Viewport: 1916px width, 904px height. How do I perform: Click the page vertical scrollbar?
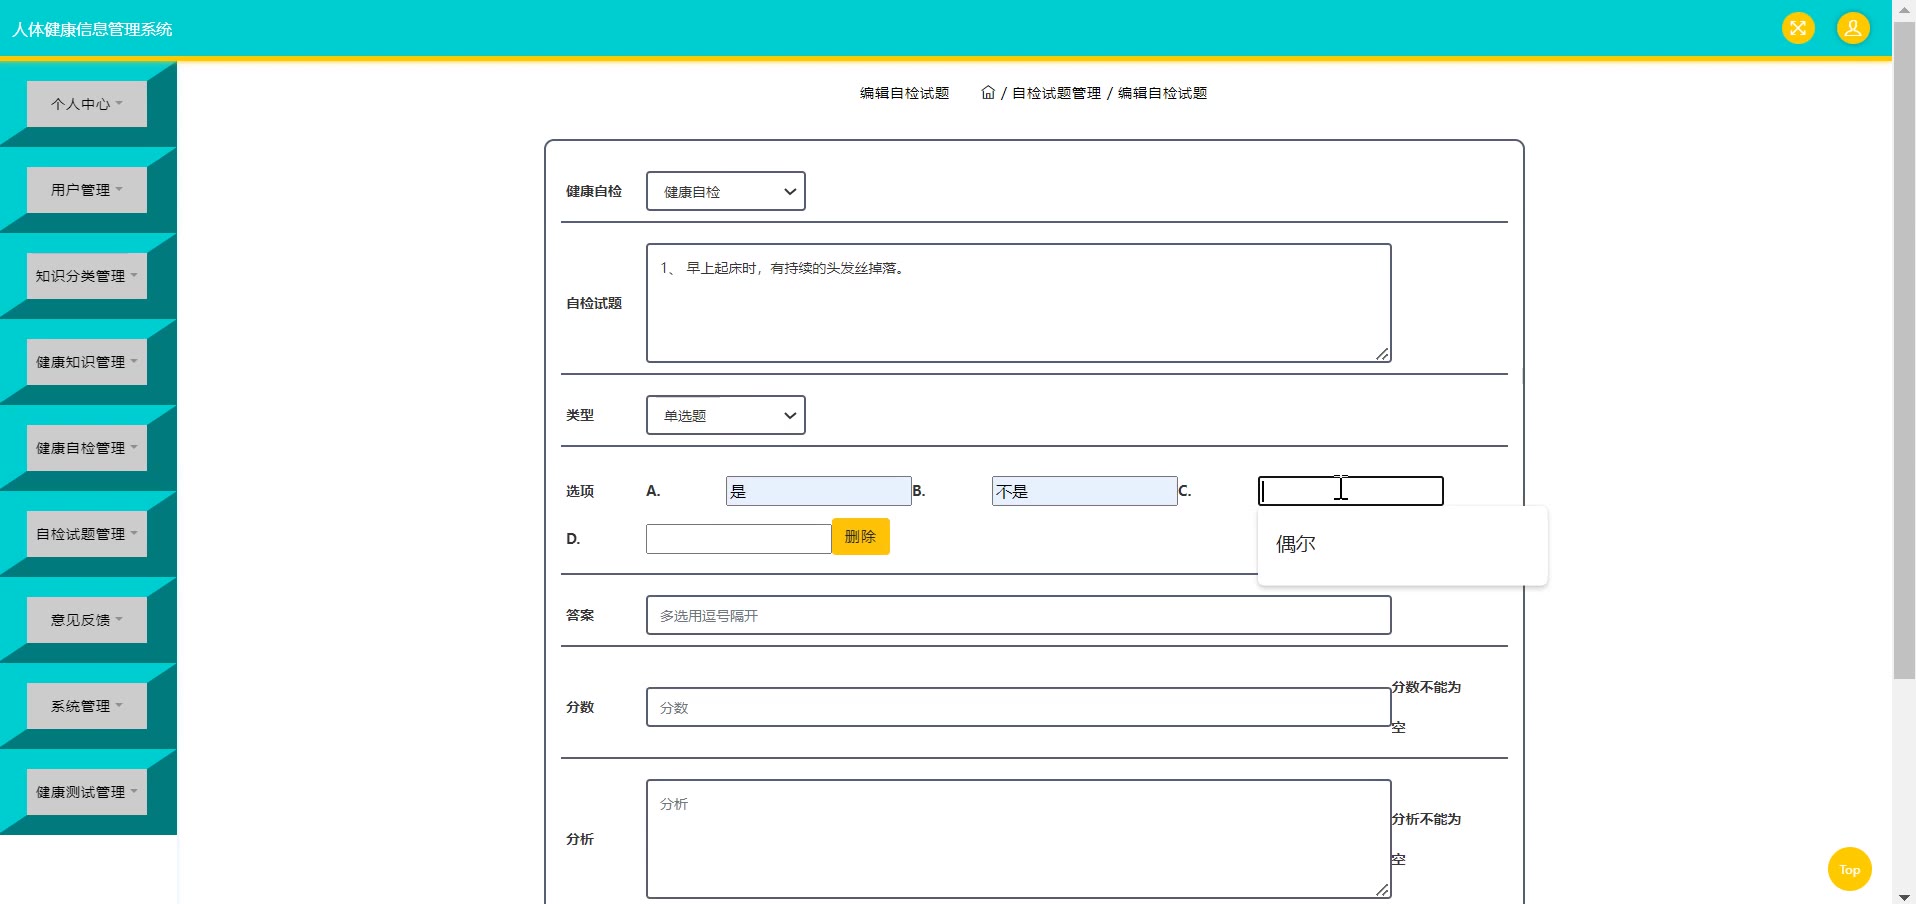[x=1904, y=350]
